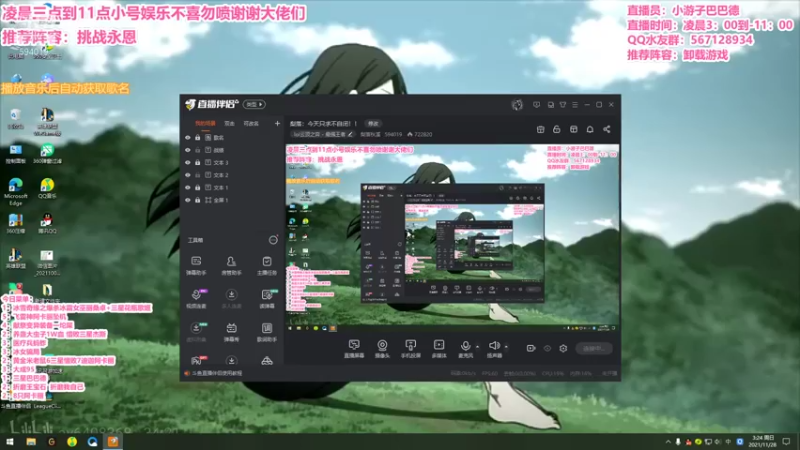
Task: Hide the 战绩 layer via eye icon
Action: pyautogui.click(x=188, y=150)
